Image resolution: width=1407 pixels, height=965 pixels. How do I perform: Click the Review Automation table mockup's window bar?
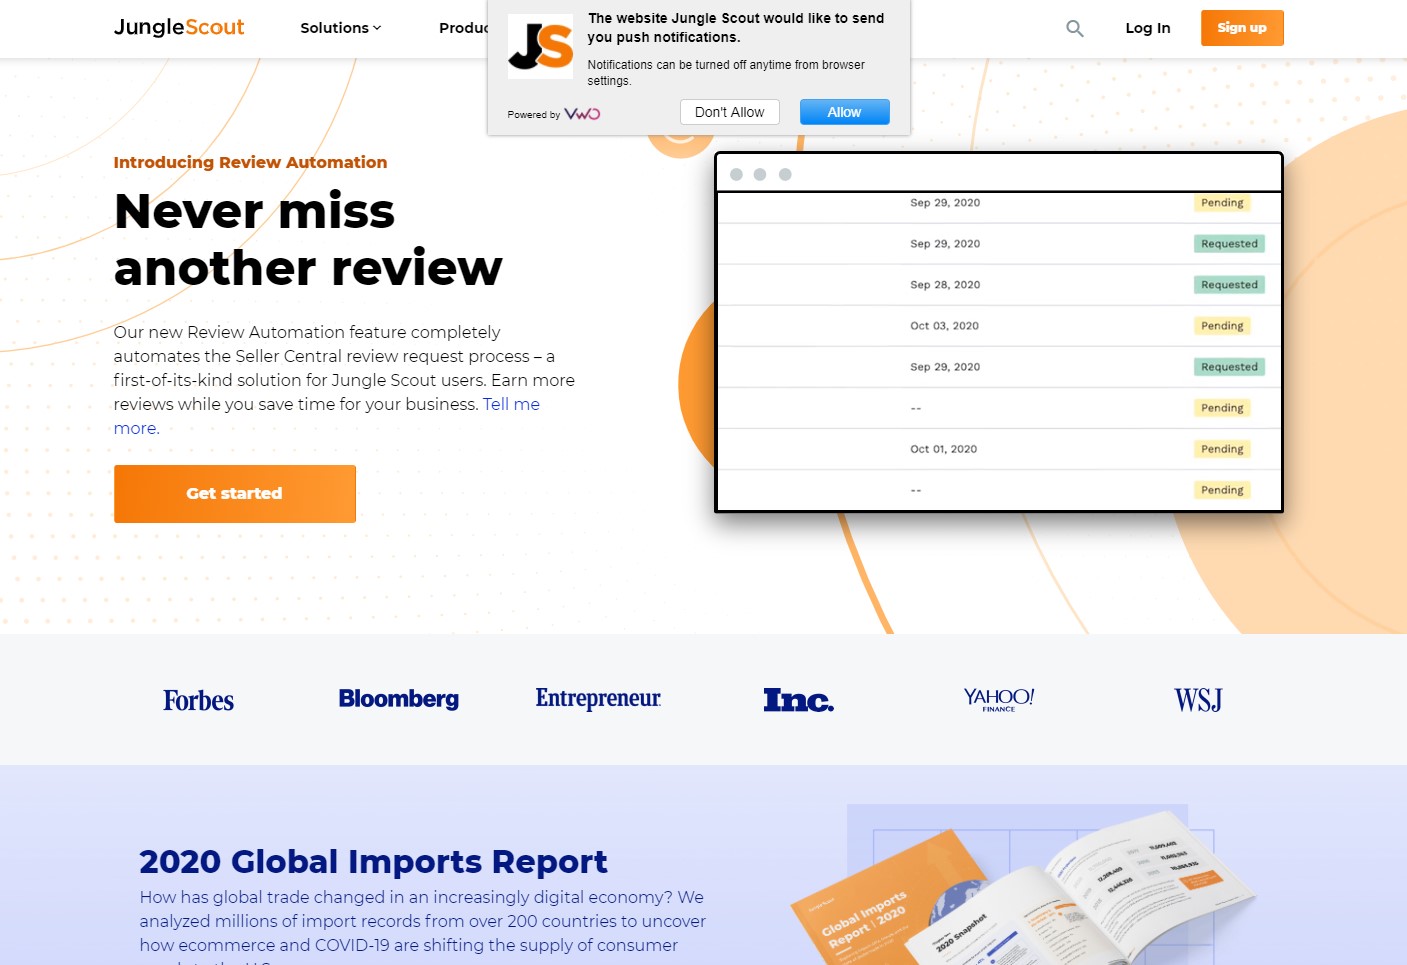tap(999, 173)
